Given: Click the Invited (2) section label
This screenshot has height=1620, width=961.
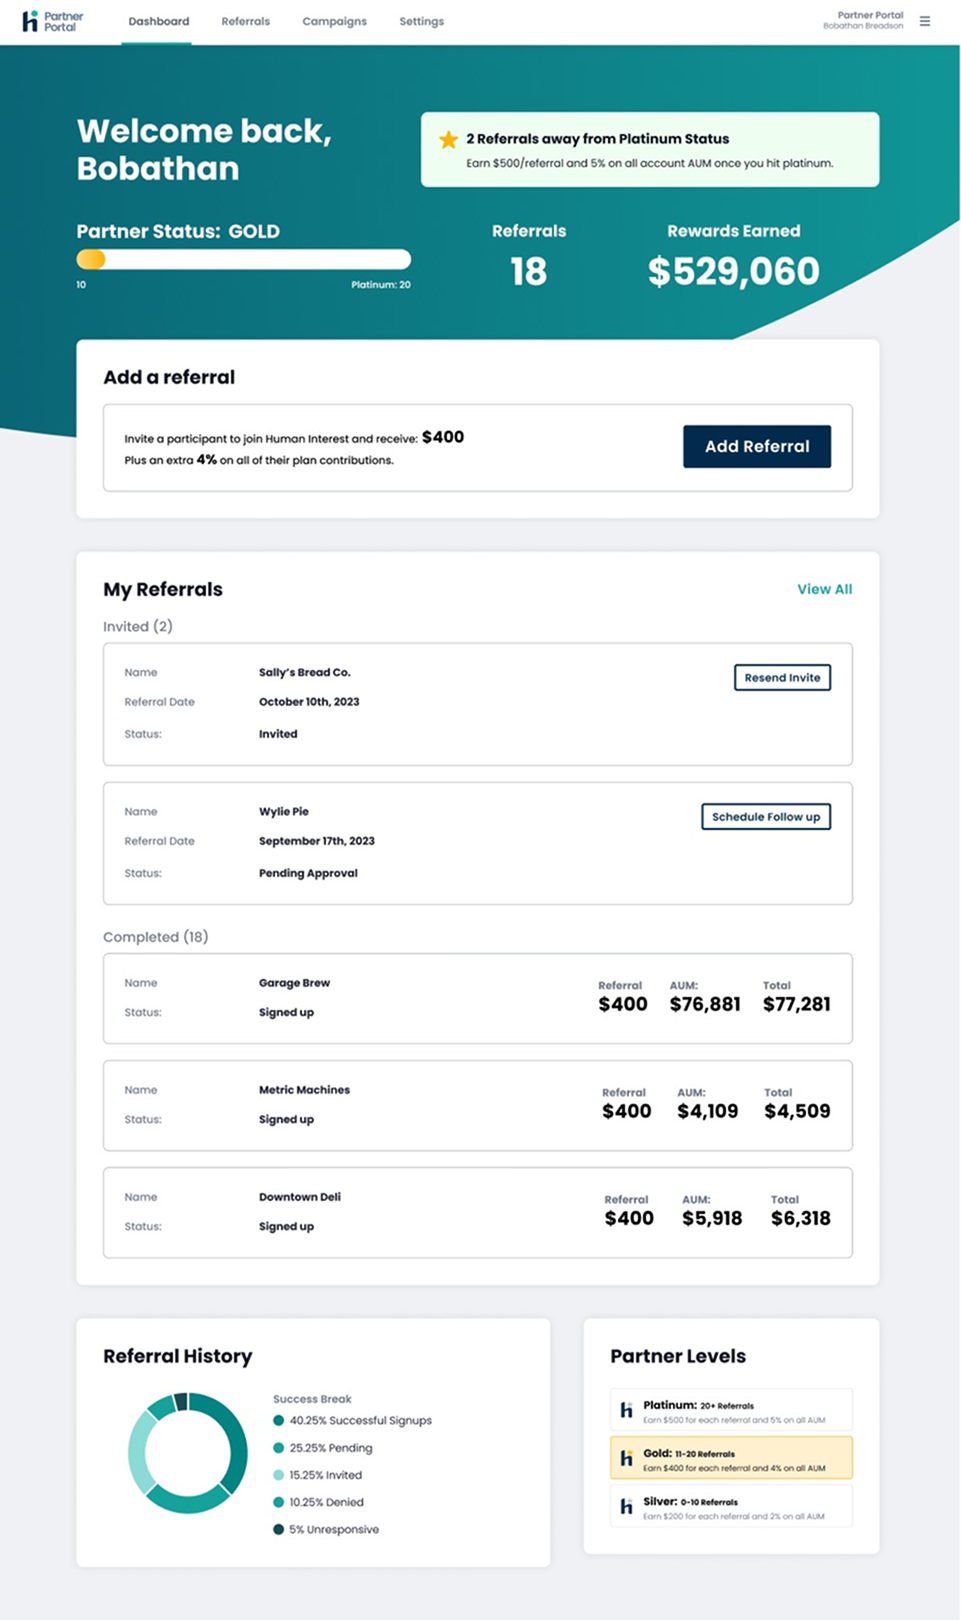Looking at the screenshot, I should click(x=138, y=626).
